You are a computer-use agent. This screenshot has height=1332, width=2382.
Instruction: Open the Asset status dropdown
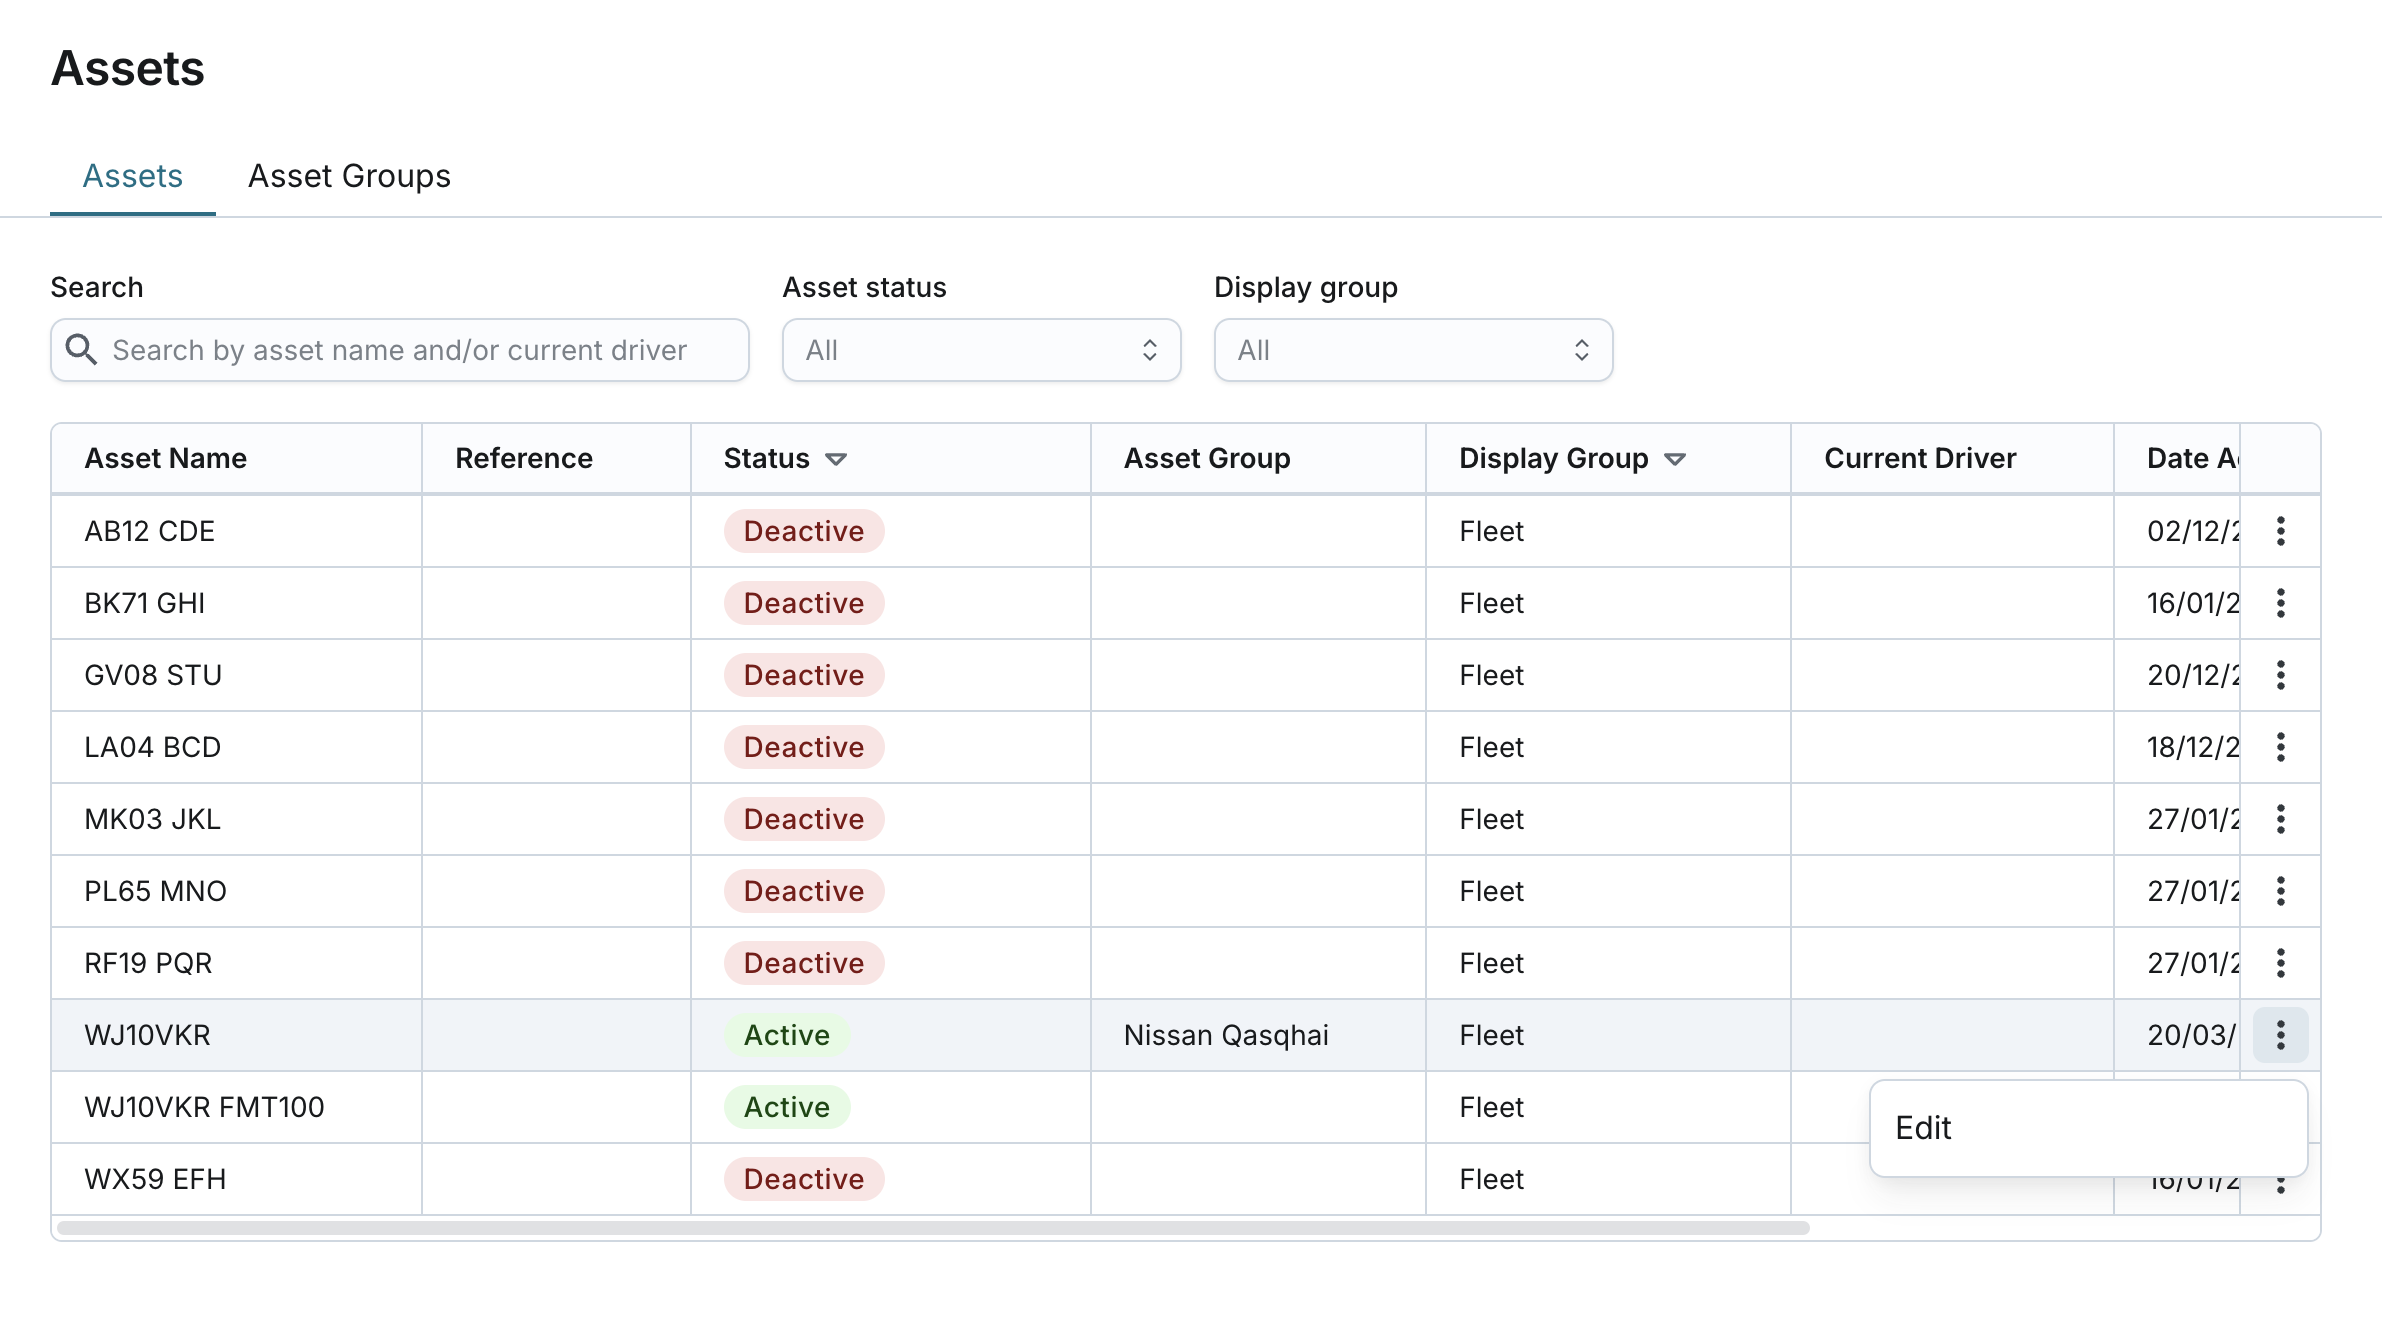tap(980, 350)
